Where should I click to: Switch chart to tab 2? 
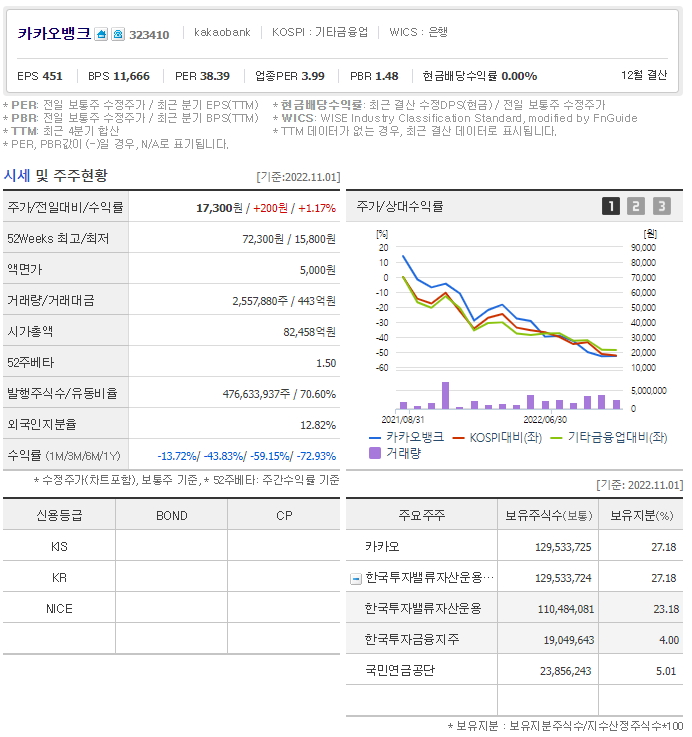(636, 206)
